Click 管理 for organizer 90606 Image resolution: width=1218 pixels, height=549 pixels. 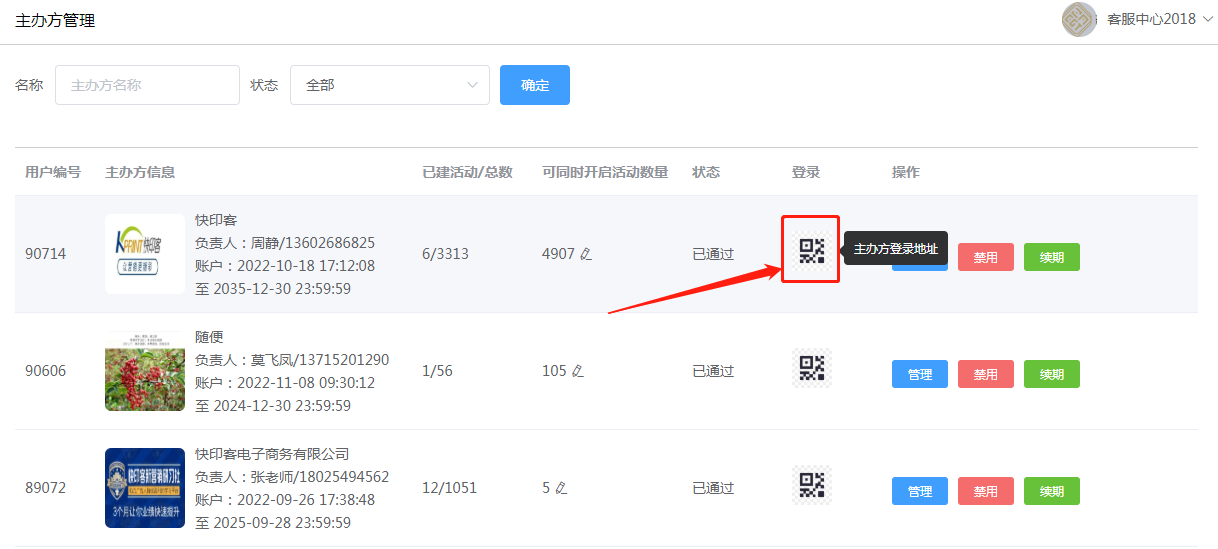click(920, 374)
